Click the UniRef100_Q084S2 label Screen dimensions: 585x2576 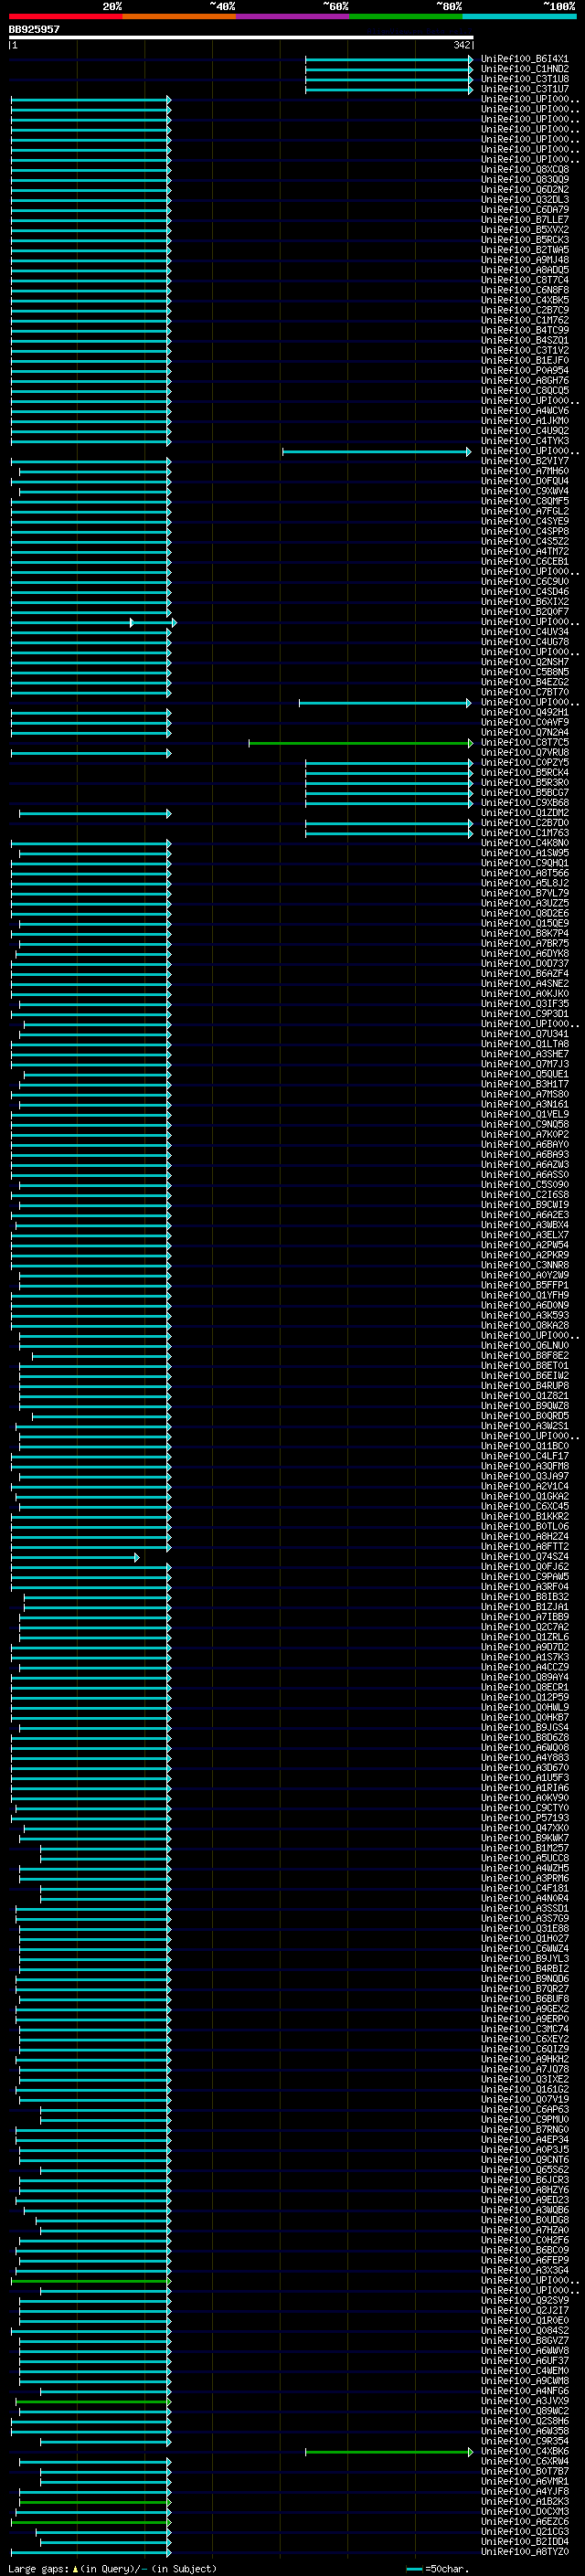525,2331
